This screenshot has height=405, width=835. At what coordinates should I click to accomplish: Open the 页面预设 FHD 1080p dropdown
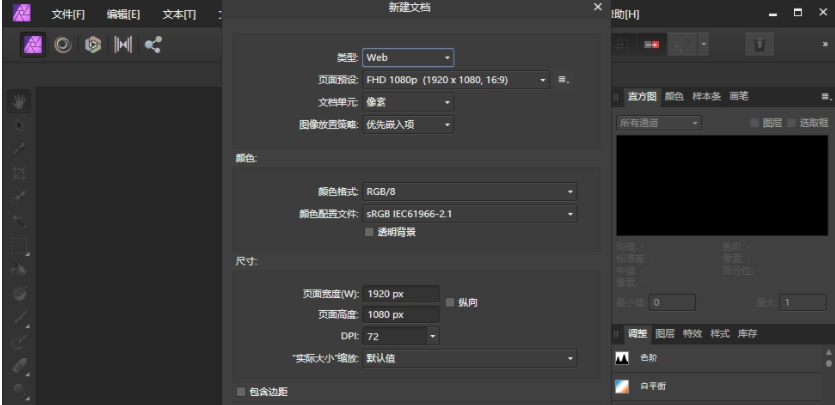click(456, 80)
